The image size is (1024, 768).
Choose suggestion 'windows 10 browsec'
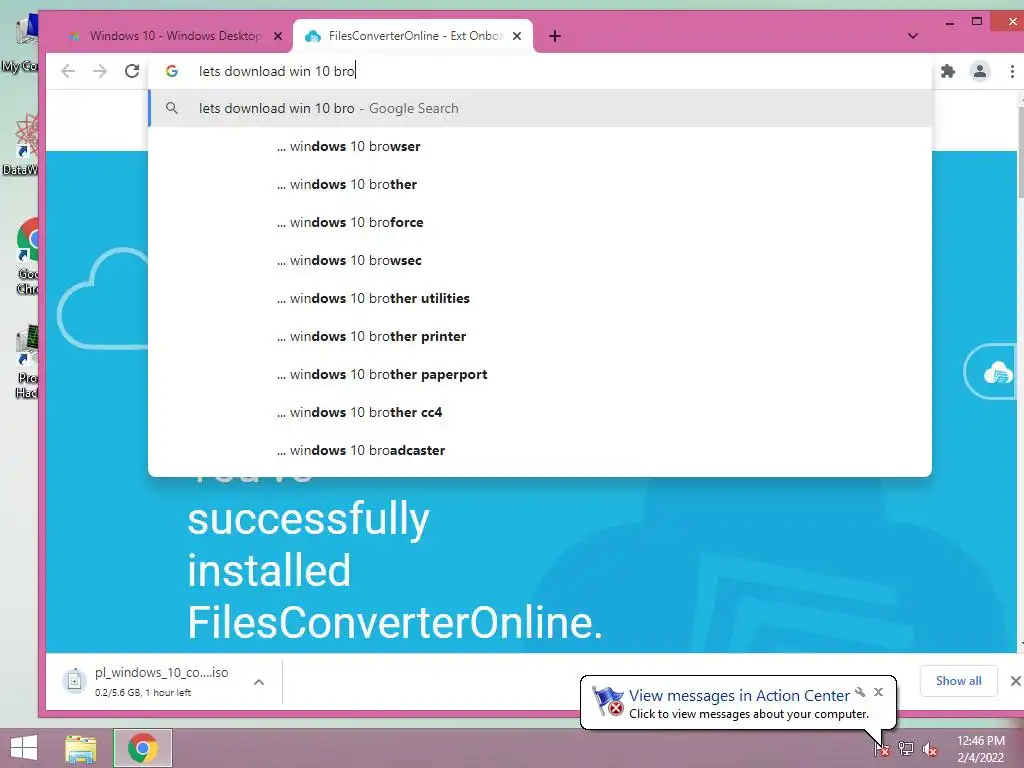(x=540, y=260)
